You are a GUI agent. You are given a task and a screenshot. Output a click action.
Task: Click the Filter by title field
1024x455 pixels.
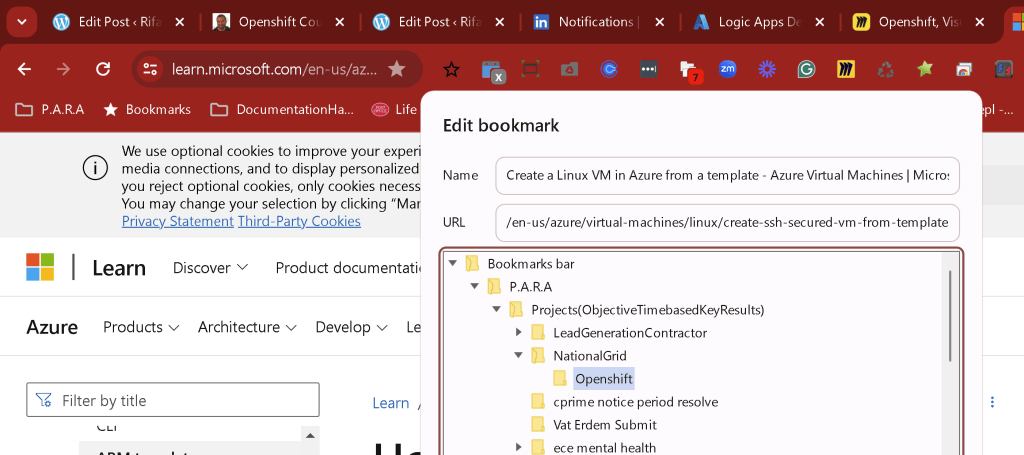tap(173, 400)
